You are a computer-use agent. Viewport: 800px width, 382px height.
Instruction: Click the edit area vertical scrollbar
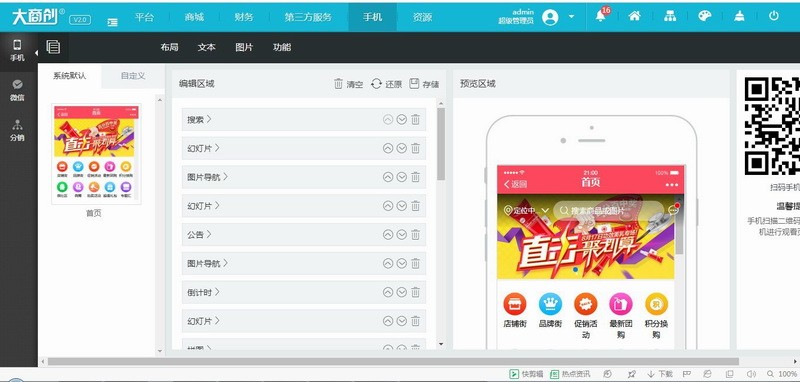coord(441,144)
